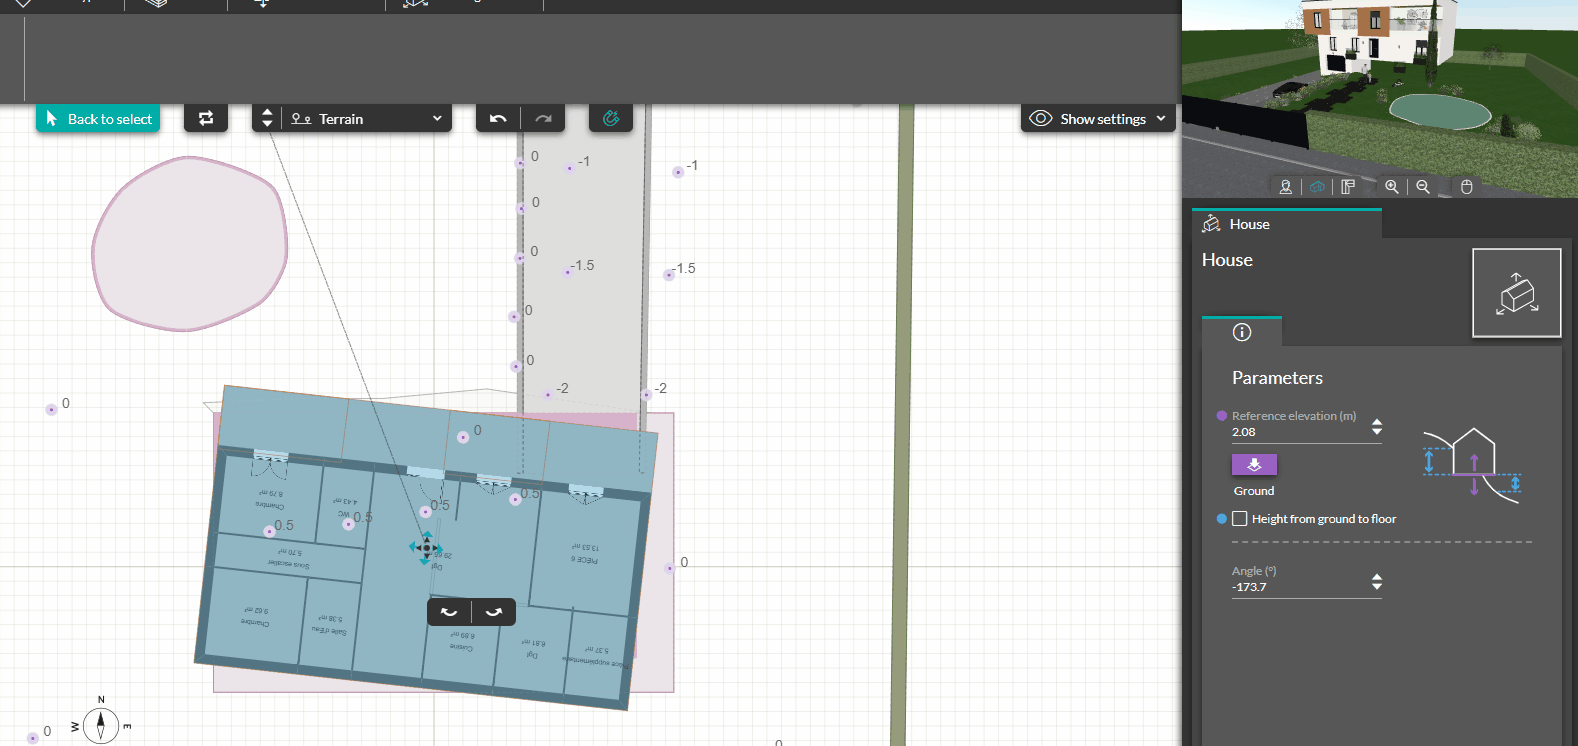Open the info parameters tab

(x=1242, y=332)
